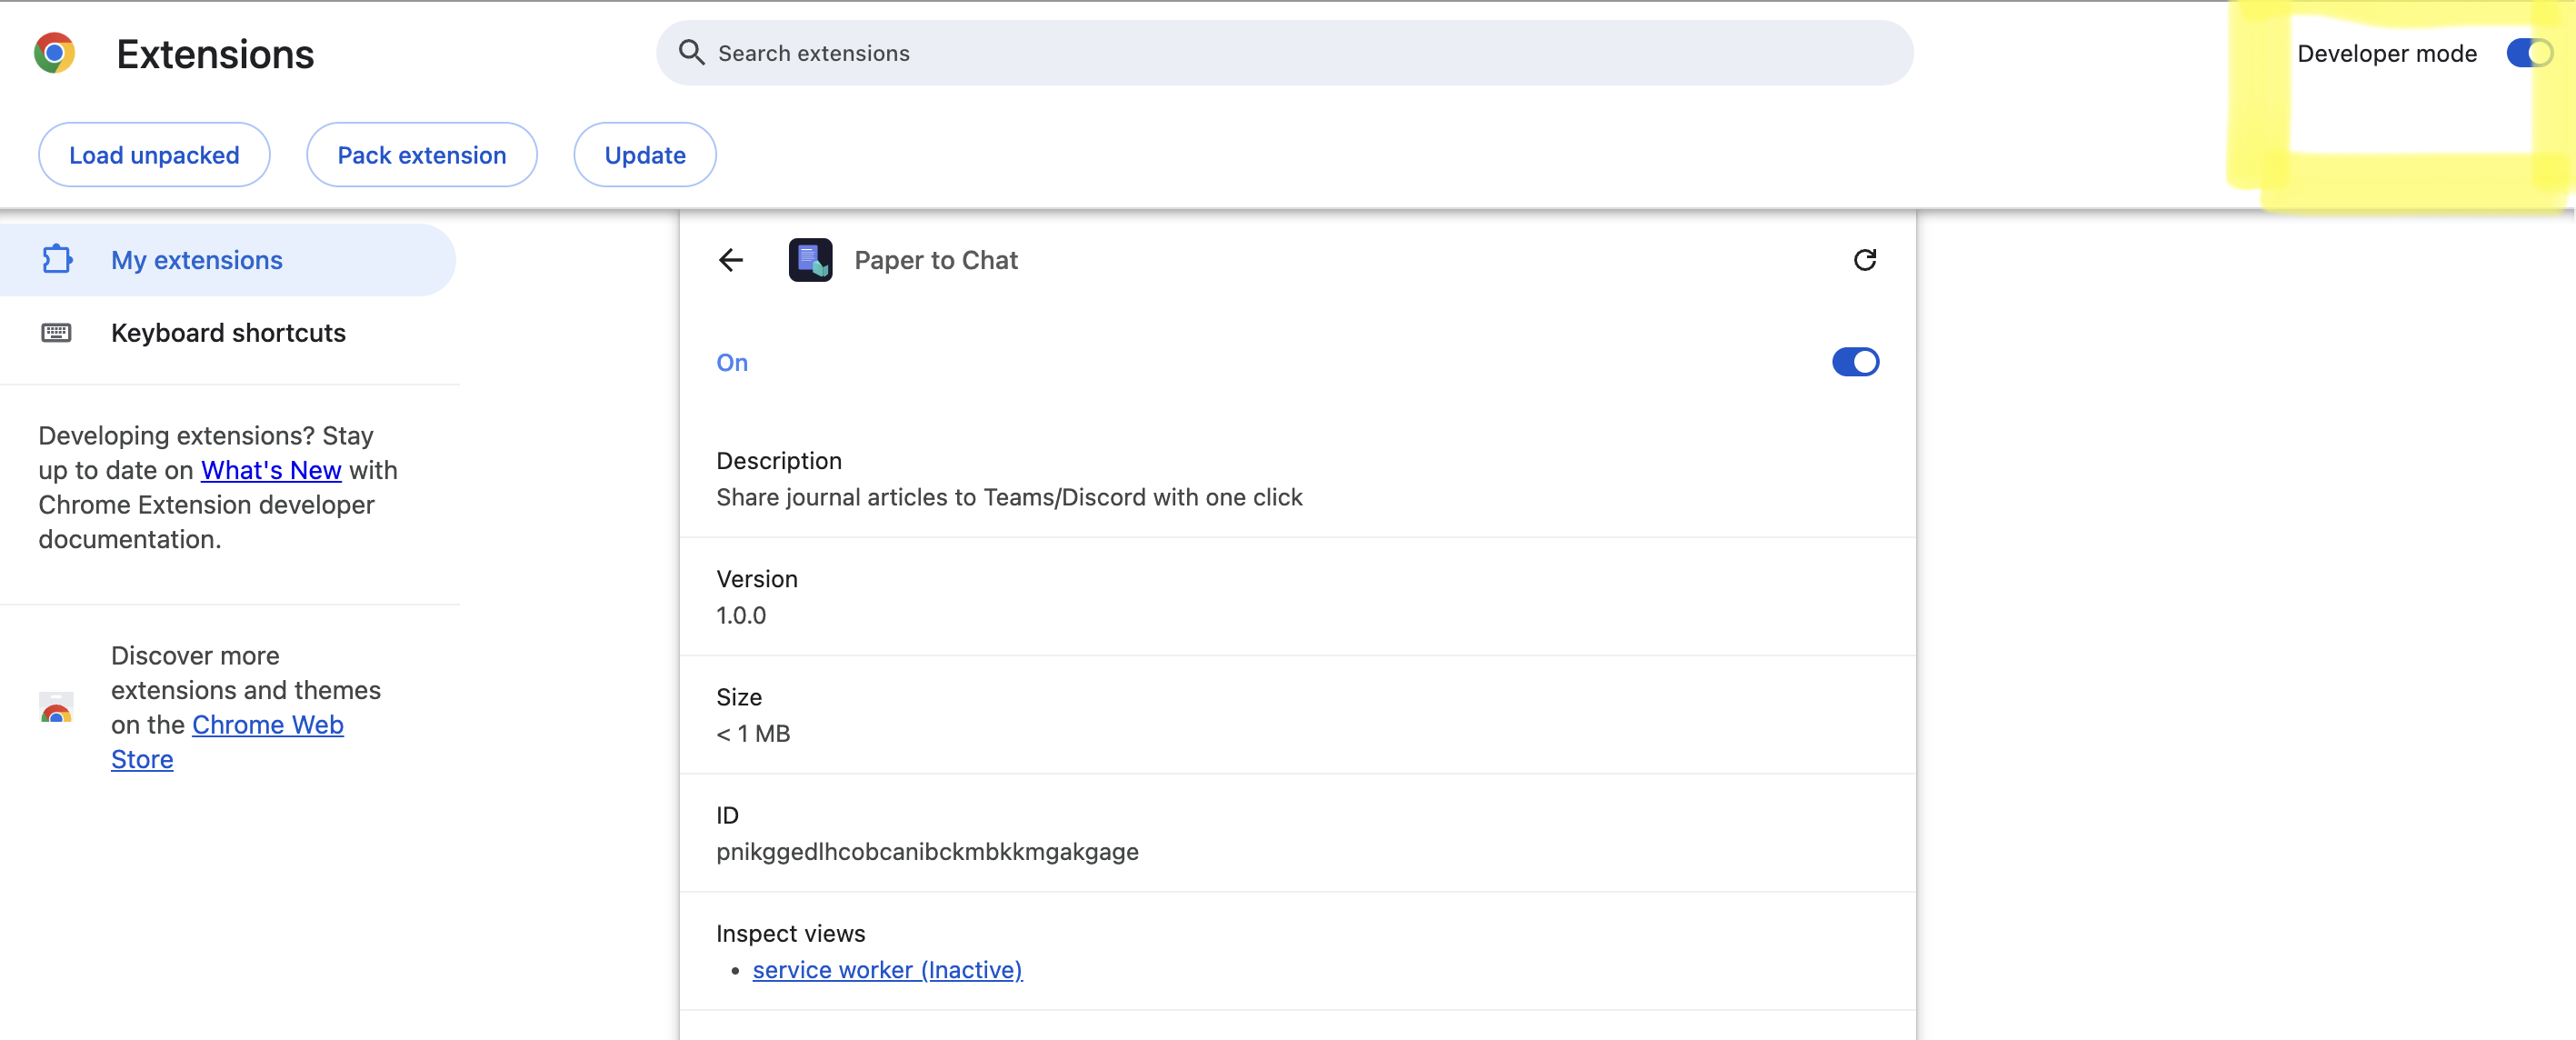Click the Chrome logo in header
The image size is (2576, 1040).
coord(54,53)
